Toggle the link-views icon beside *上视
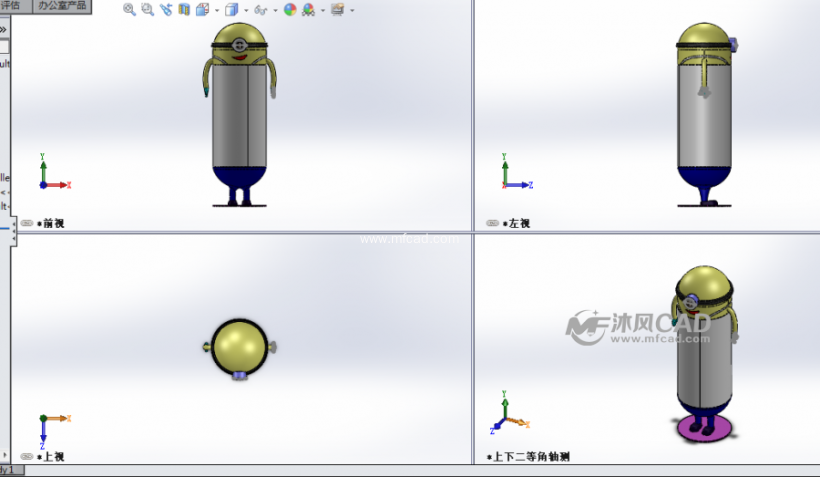820x477 pixels. (27, 457)
